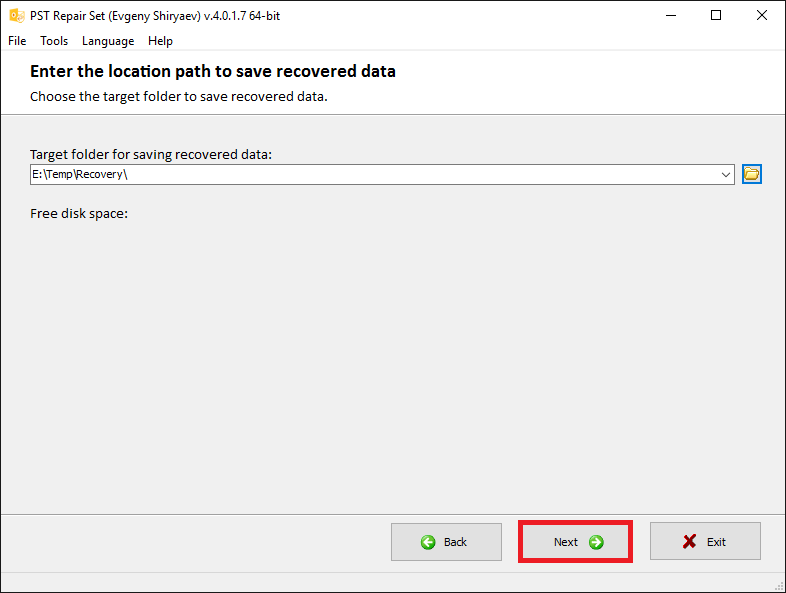Expand the target folder dropdown arrow

(725, 174)
